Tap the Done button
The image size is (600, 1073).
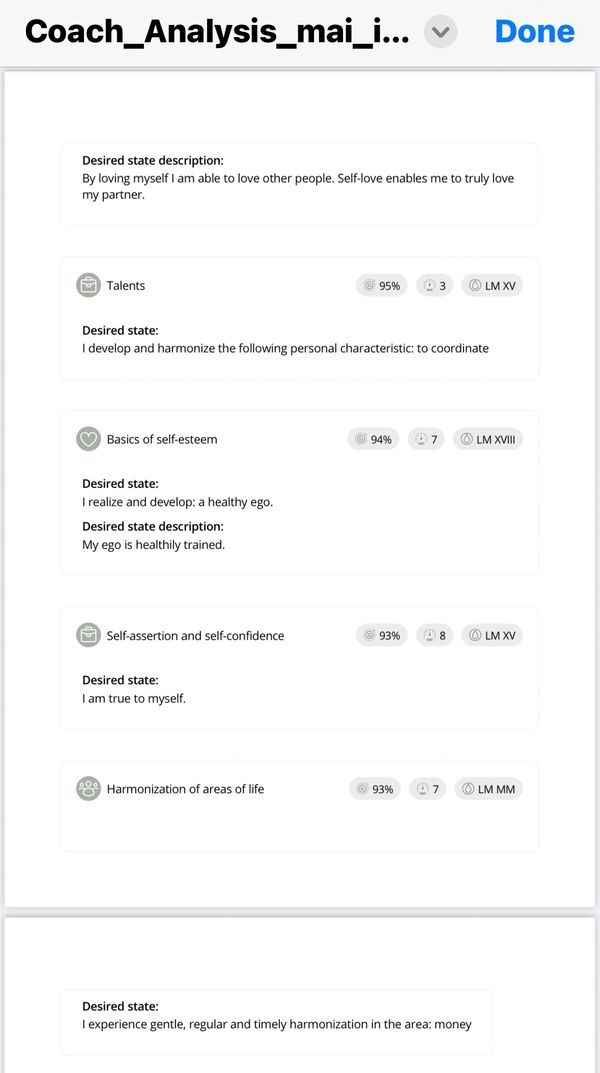click(x=534, y=32)
